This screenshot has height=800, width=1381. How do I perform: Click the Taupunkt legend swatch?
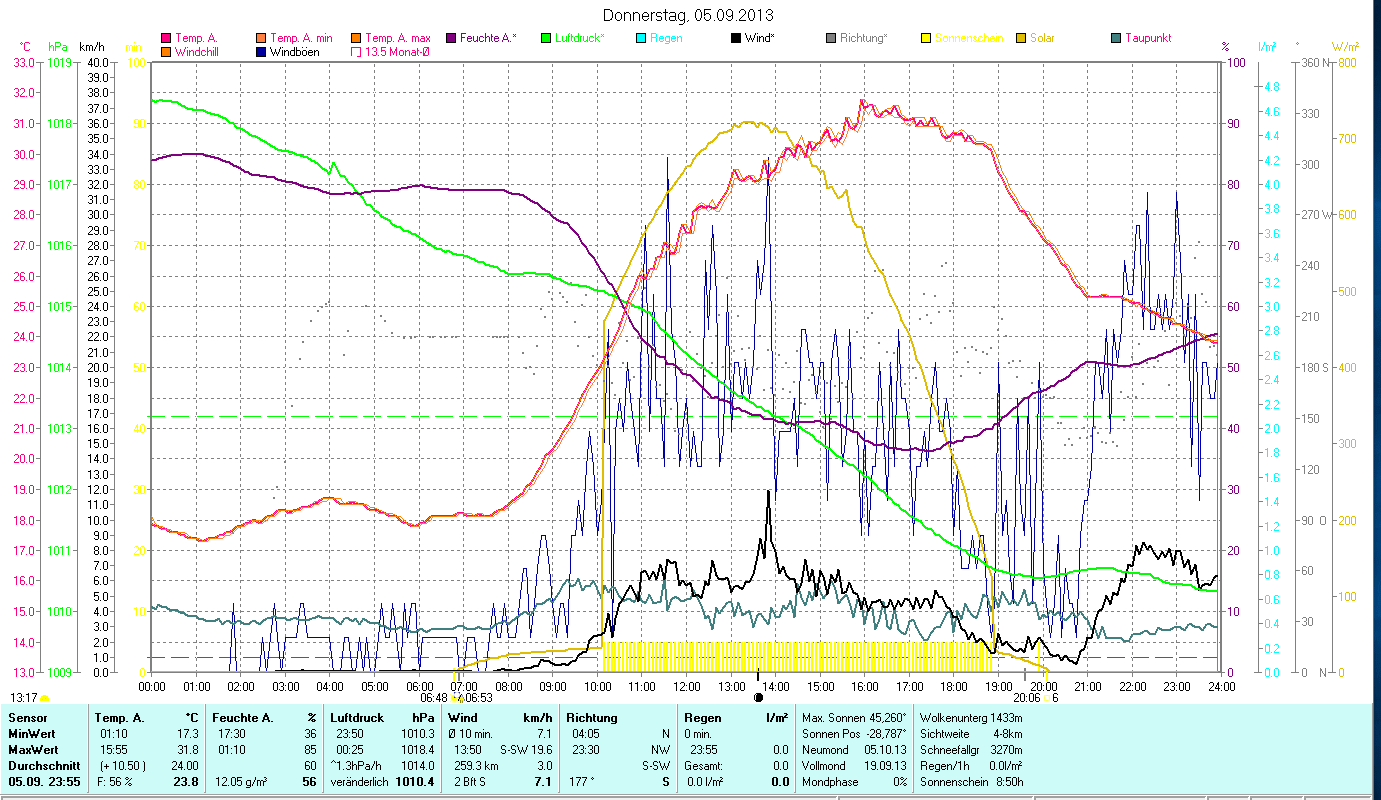point(1116,38)
